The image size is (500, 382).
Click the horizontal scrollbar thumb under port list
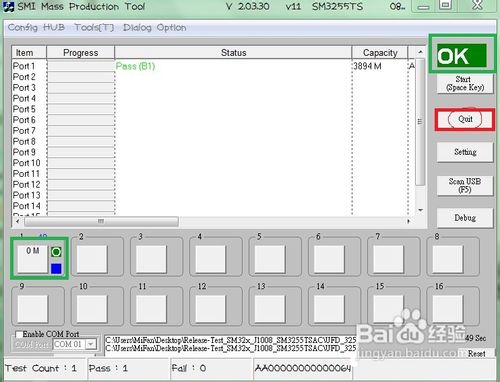click(x=101, y=221)
